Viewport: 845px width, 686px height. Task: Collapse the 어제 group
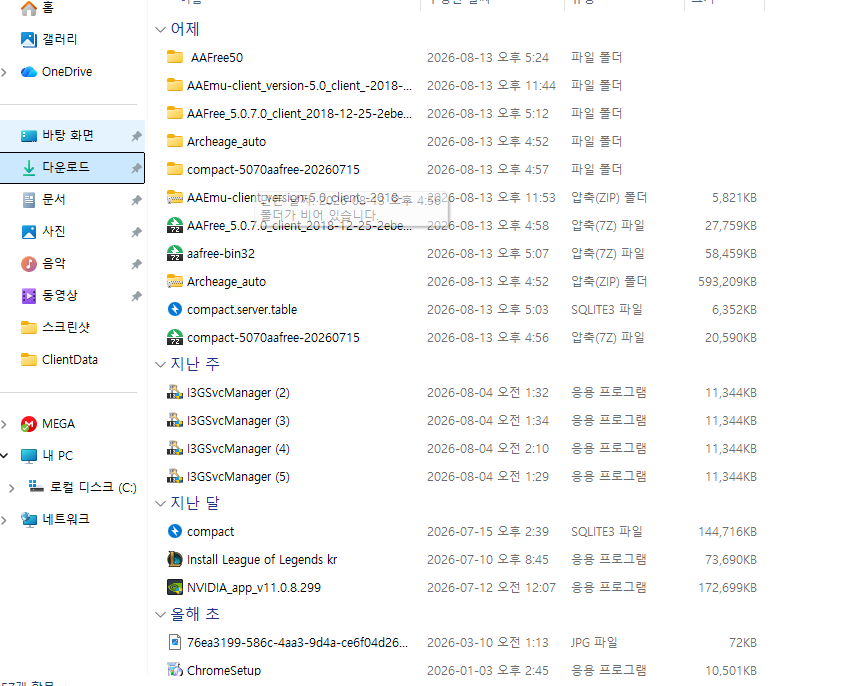(x=160, y=29)
